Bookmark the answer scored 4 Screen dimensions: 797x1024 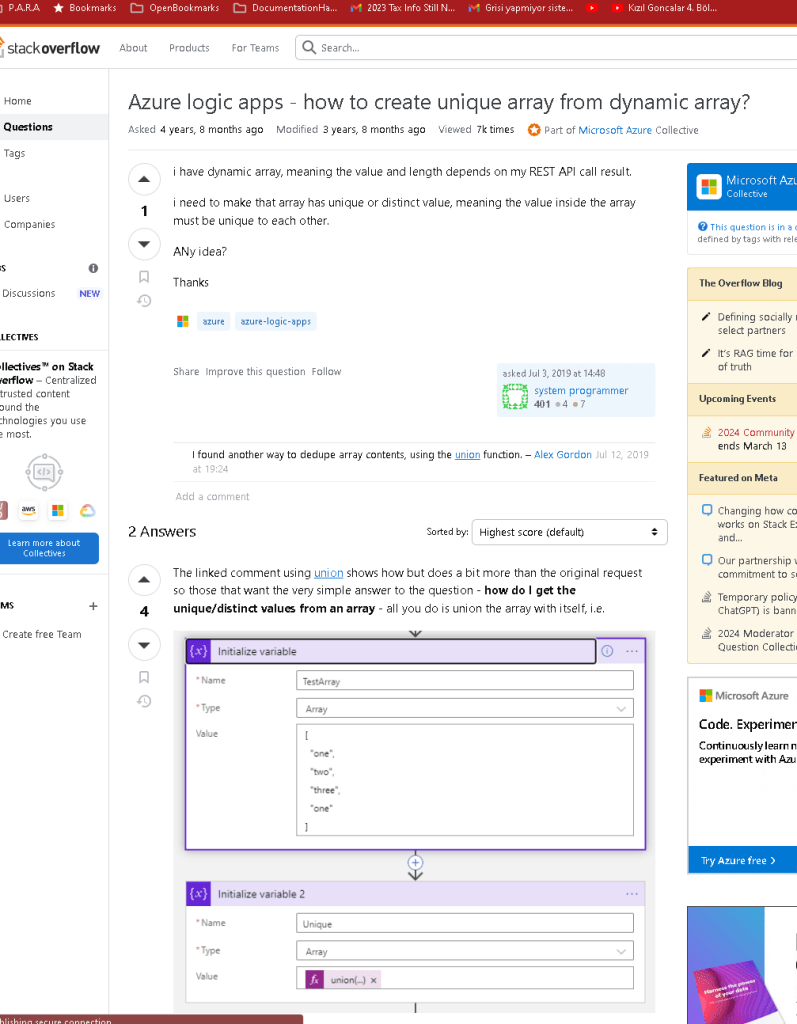pos(144,677)
